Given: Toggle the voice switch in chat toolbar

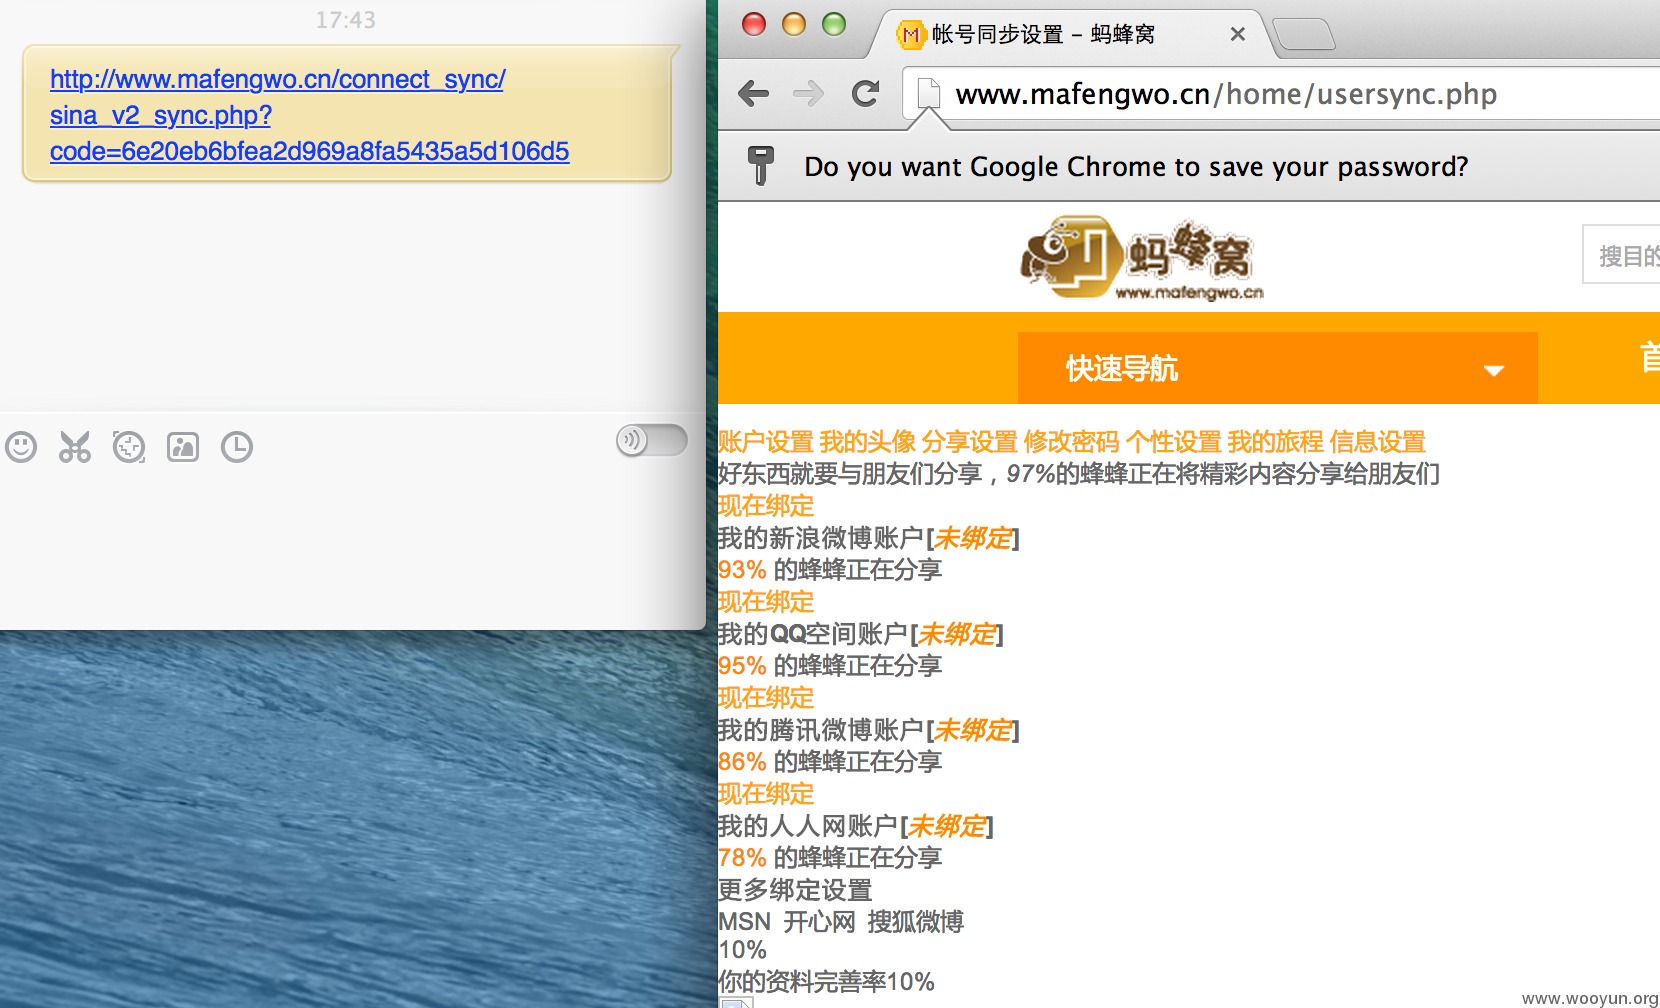Looking at the screenshot, I should (x=652, y=440).
